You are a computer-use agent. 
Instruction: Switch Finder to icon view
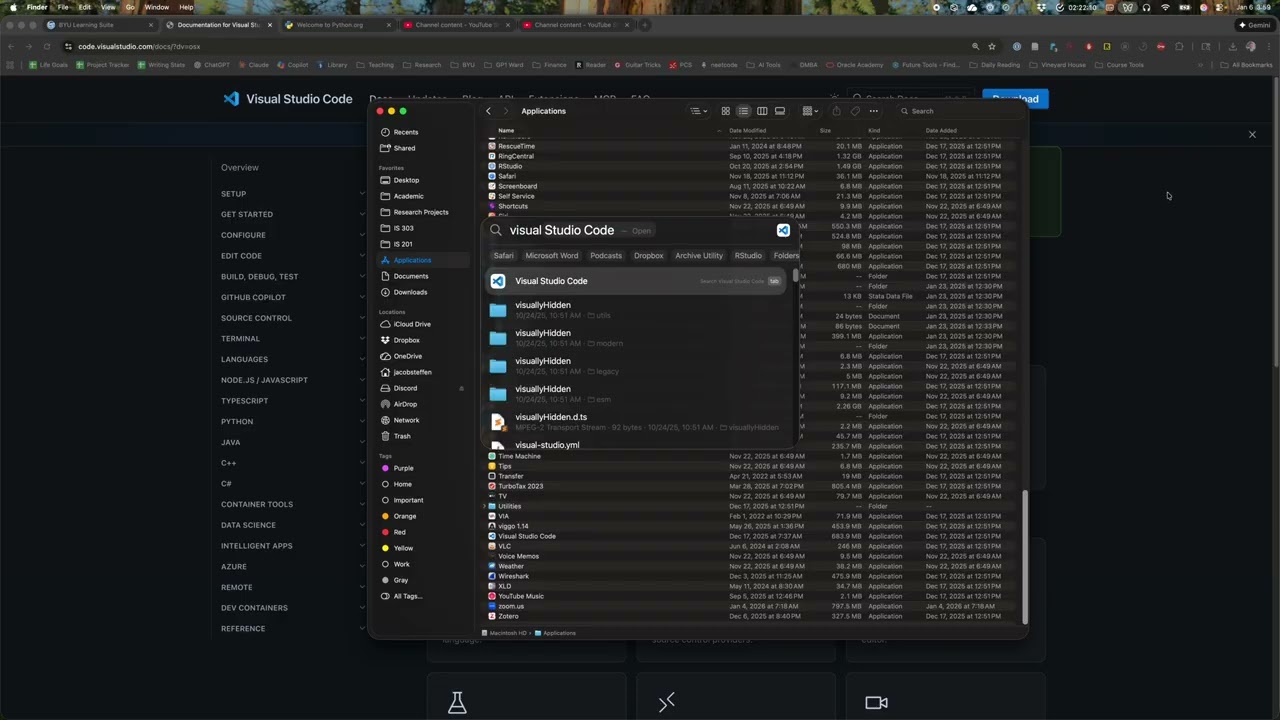pyautogui.click(x=725, y=111)
